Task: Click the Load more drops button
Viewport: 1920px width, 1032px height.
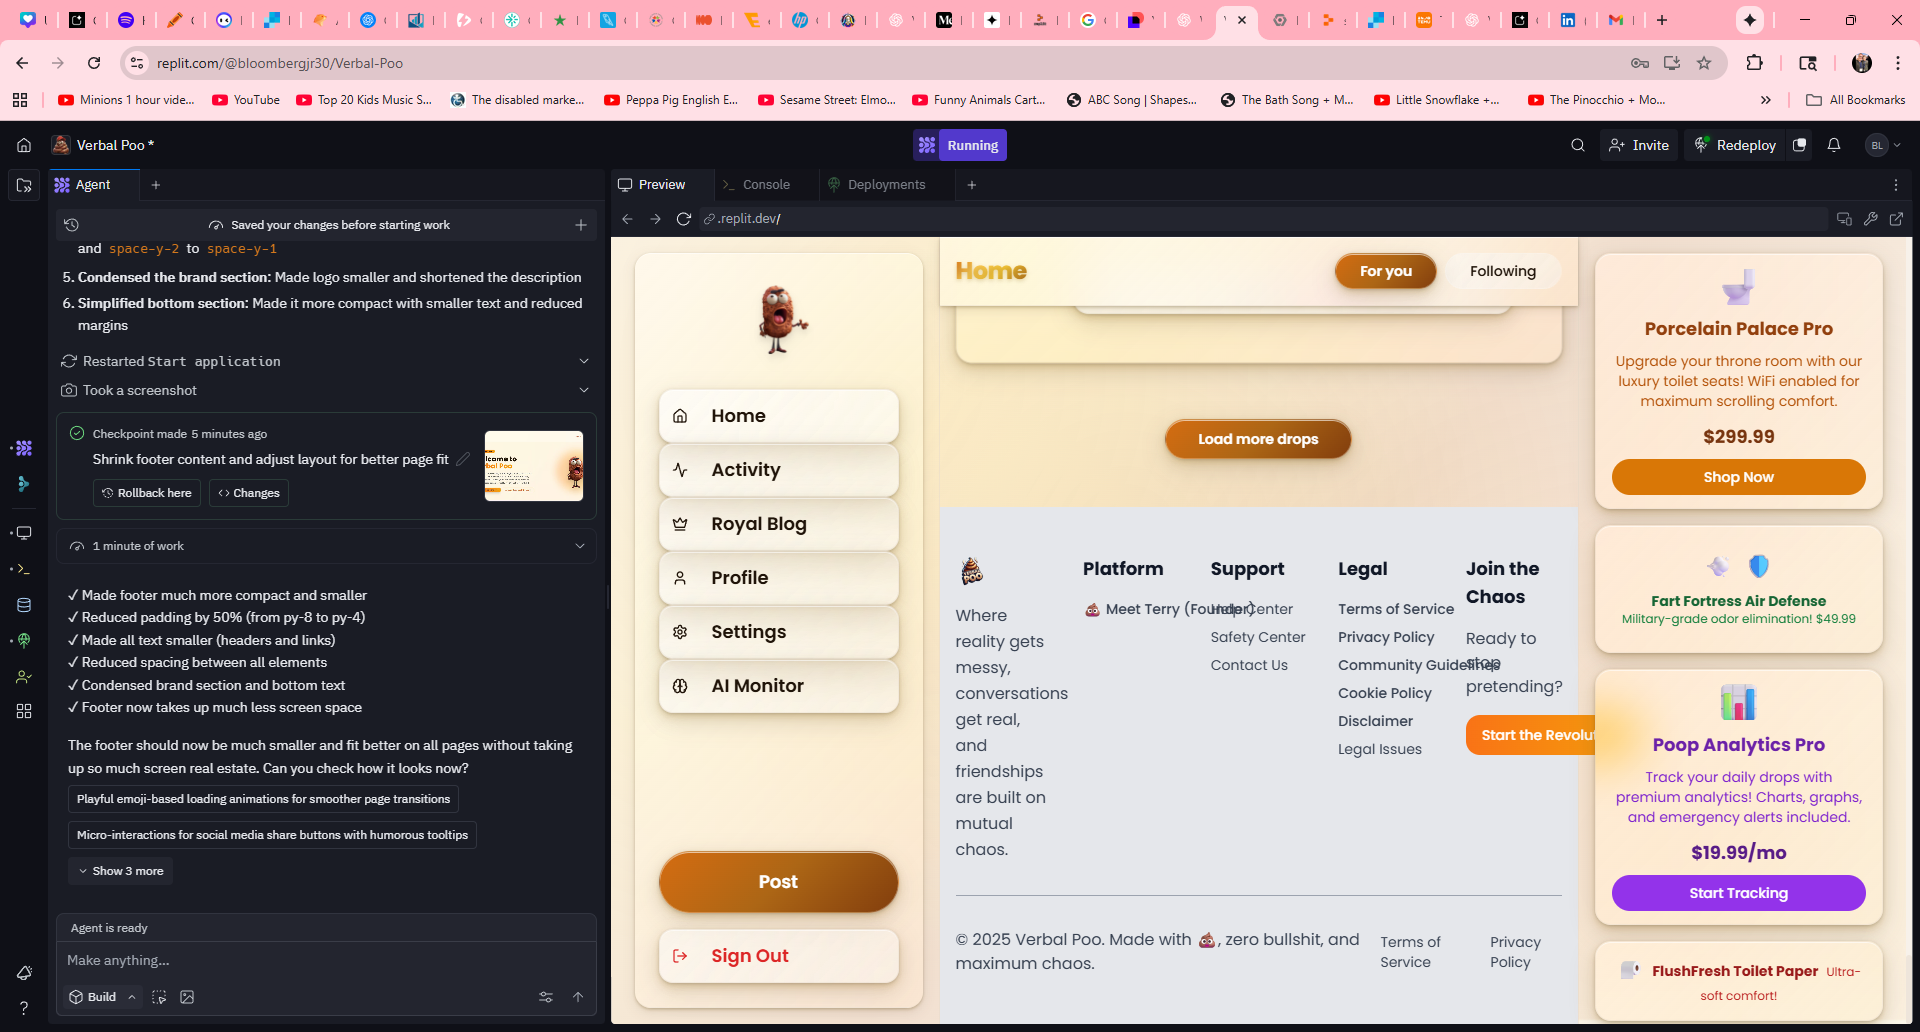Action: coord(1257,439)
